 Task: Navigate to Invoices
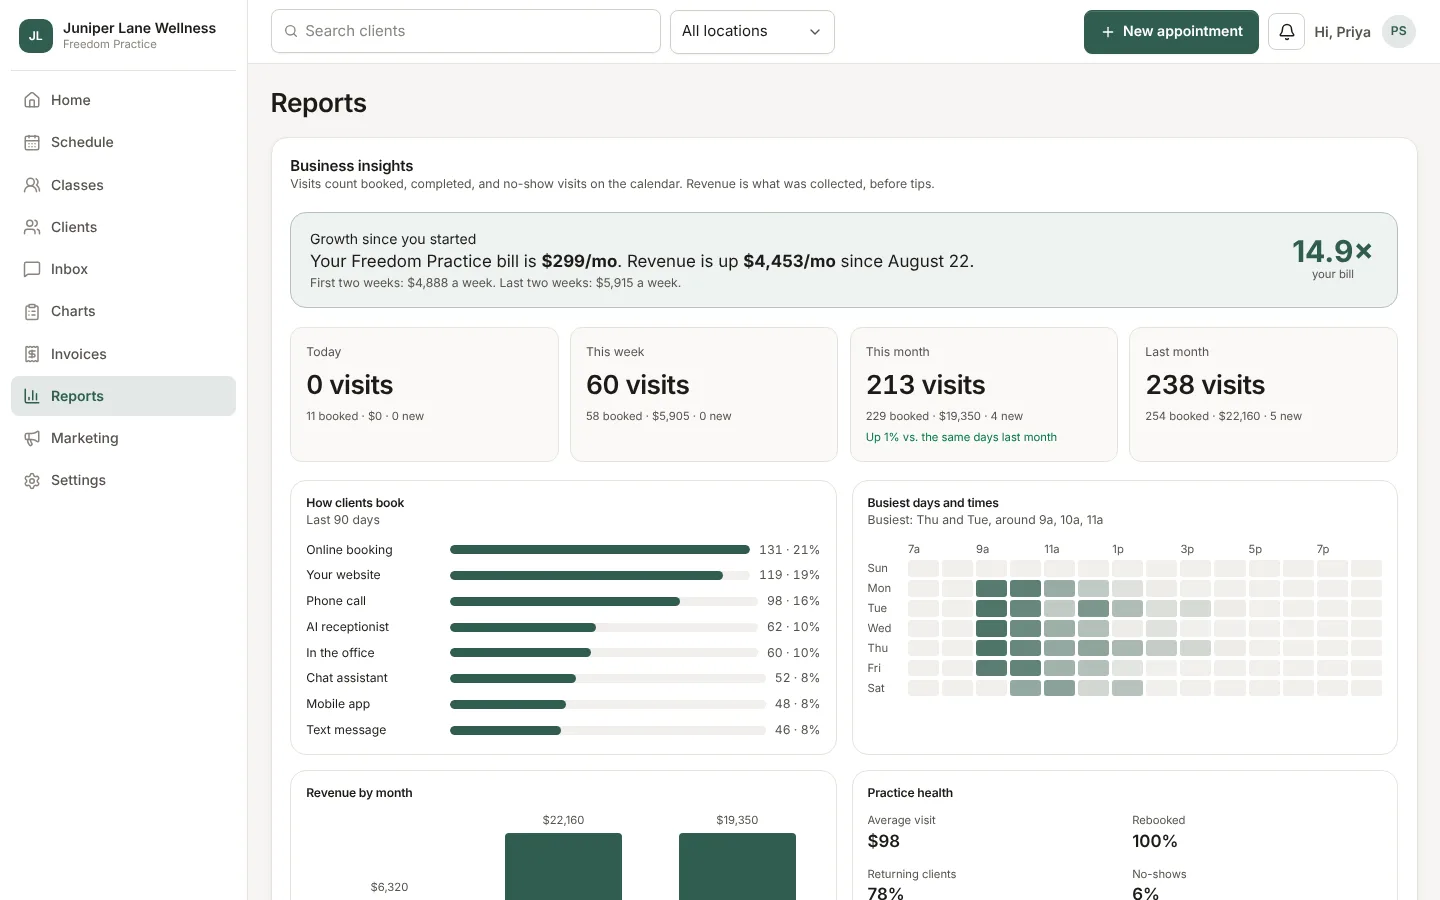pos(123,354)
